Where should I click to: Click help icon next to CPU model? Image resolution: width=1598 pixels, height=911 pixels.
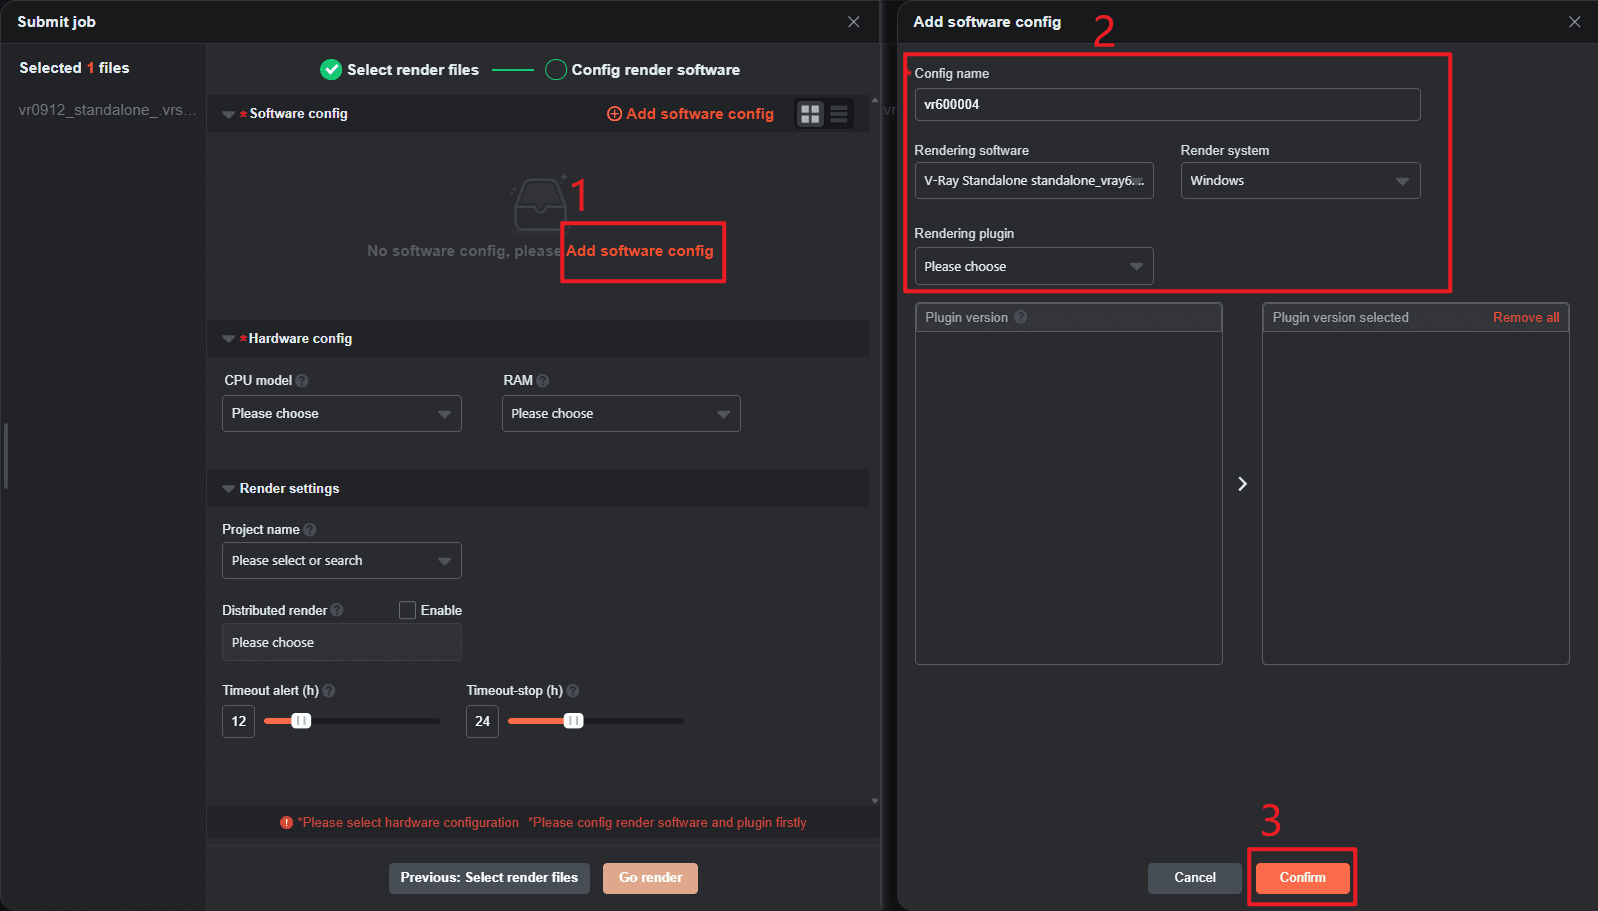(302, 381)
